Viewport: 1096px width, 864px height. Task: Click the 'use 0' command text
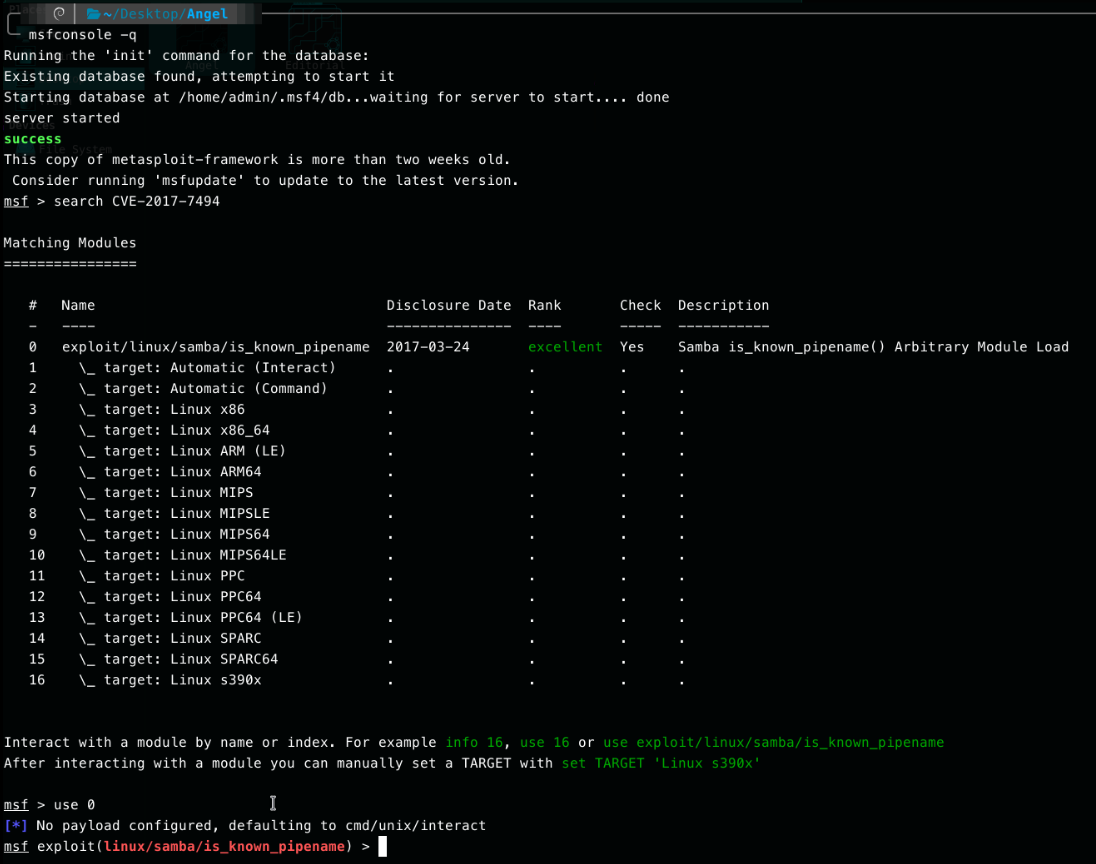tap(74, 805)
